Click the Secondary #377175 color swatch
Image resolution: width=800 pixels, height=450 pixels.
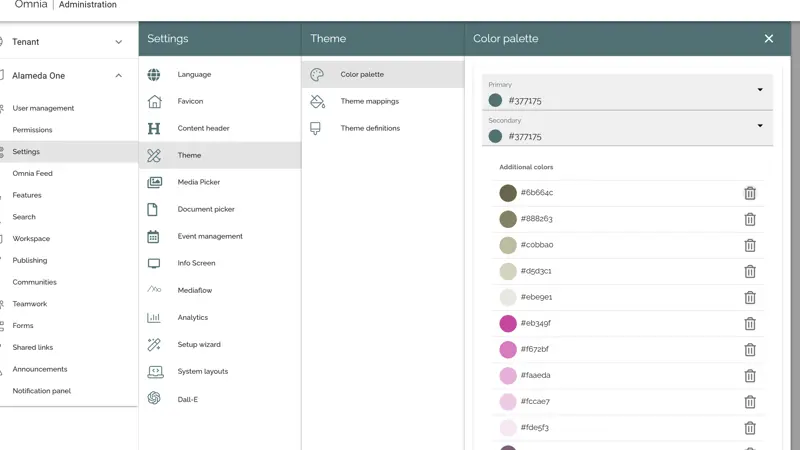coord(495,136)
